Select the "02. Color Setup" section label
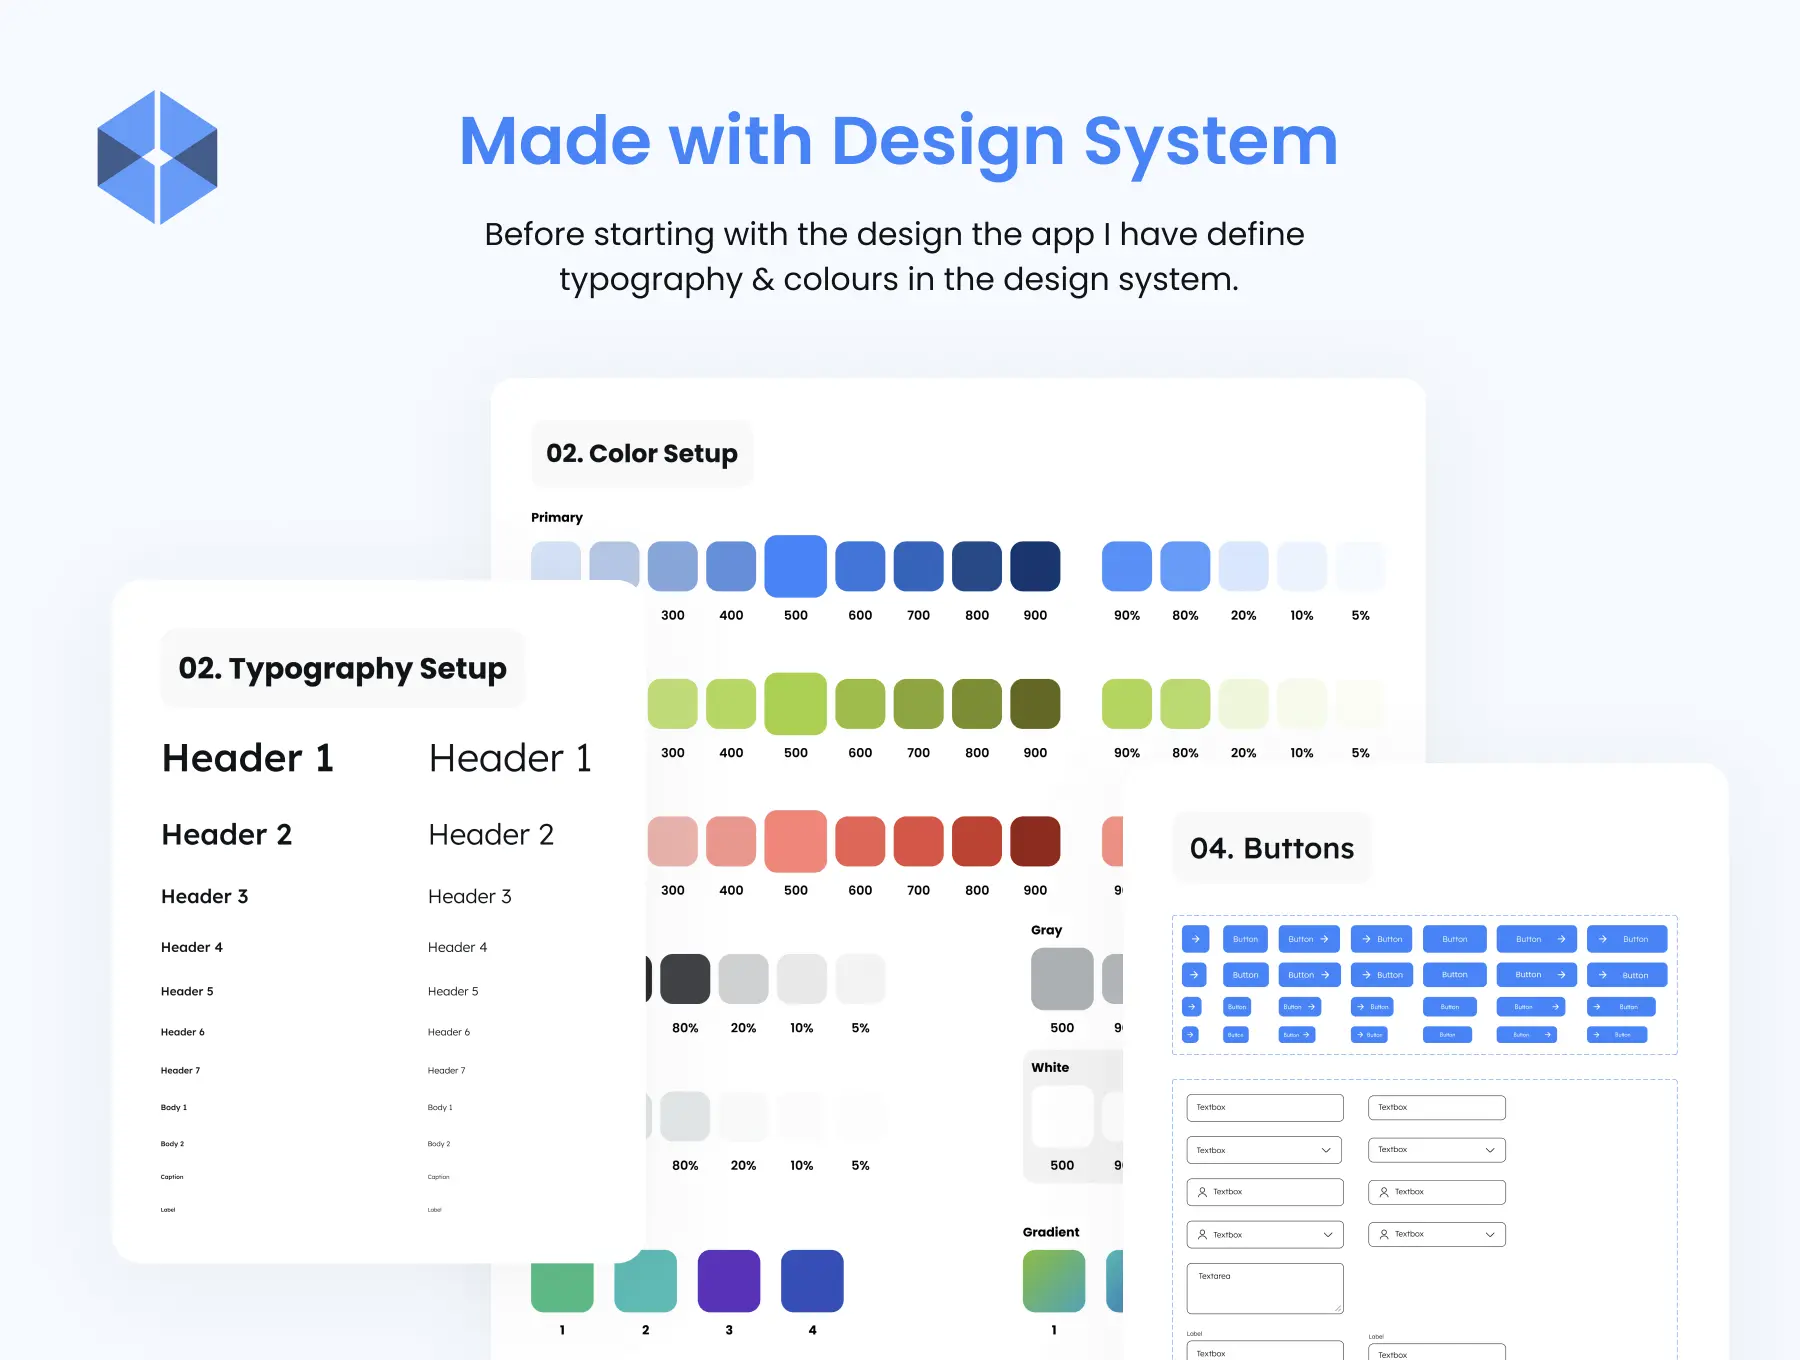The width and height of the screenshot is (1800, 1360). [642, 454]
